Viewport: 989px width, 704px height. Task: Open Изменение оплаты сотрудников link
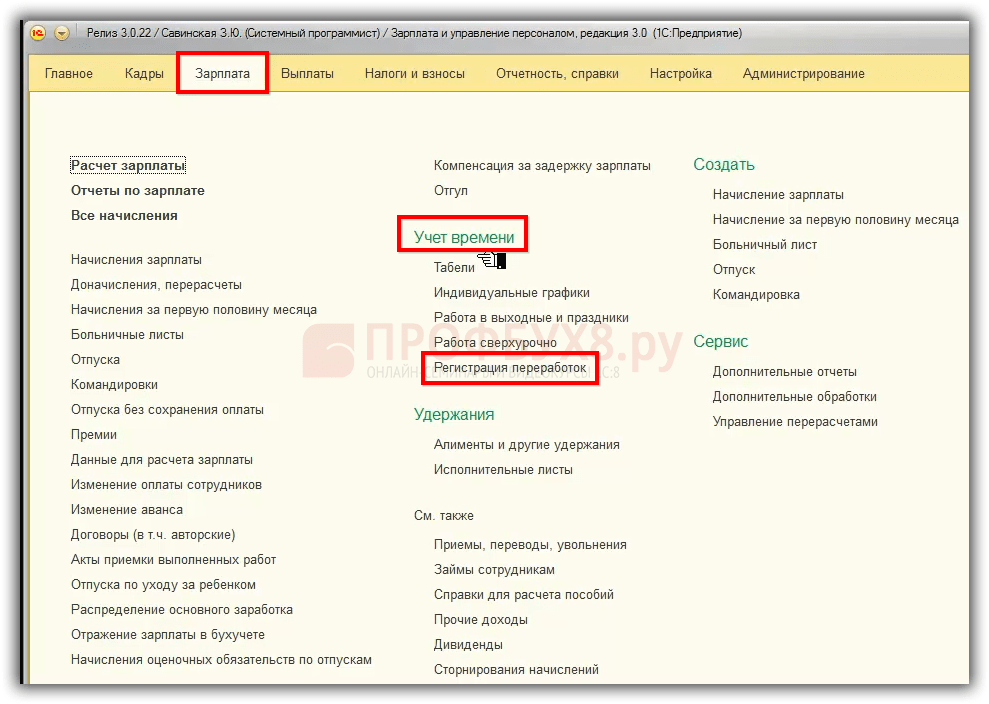[x=167, y=485]
